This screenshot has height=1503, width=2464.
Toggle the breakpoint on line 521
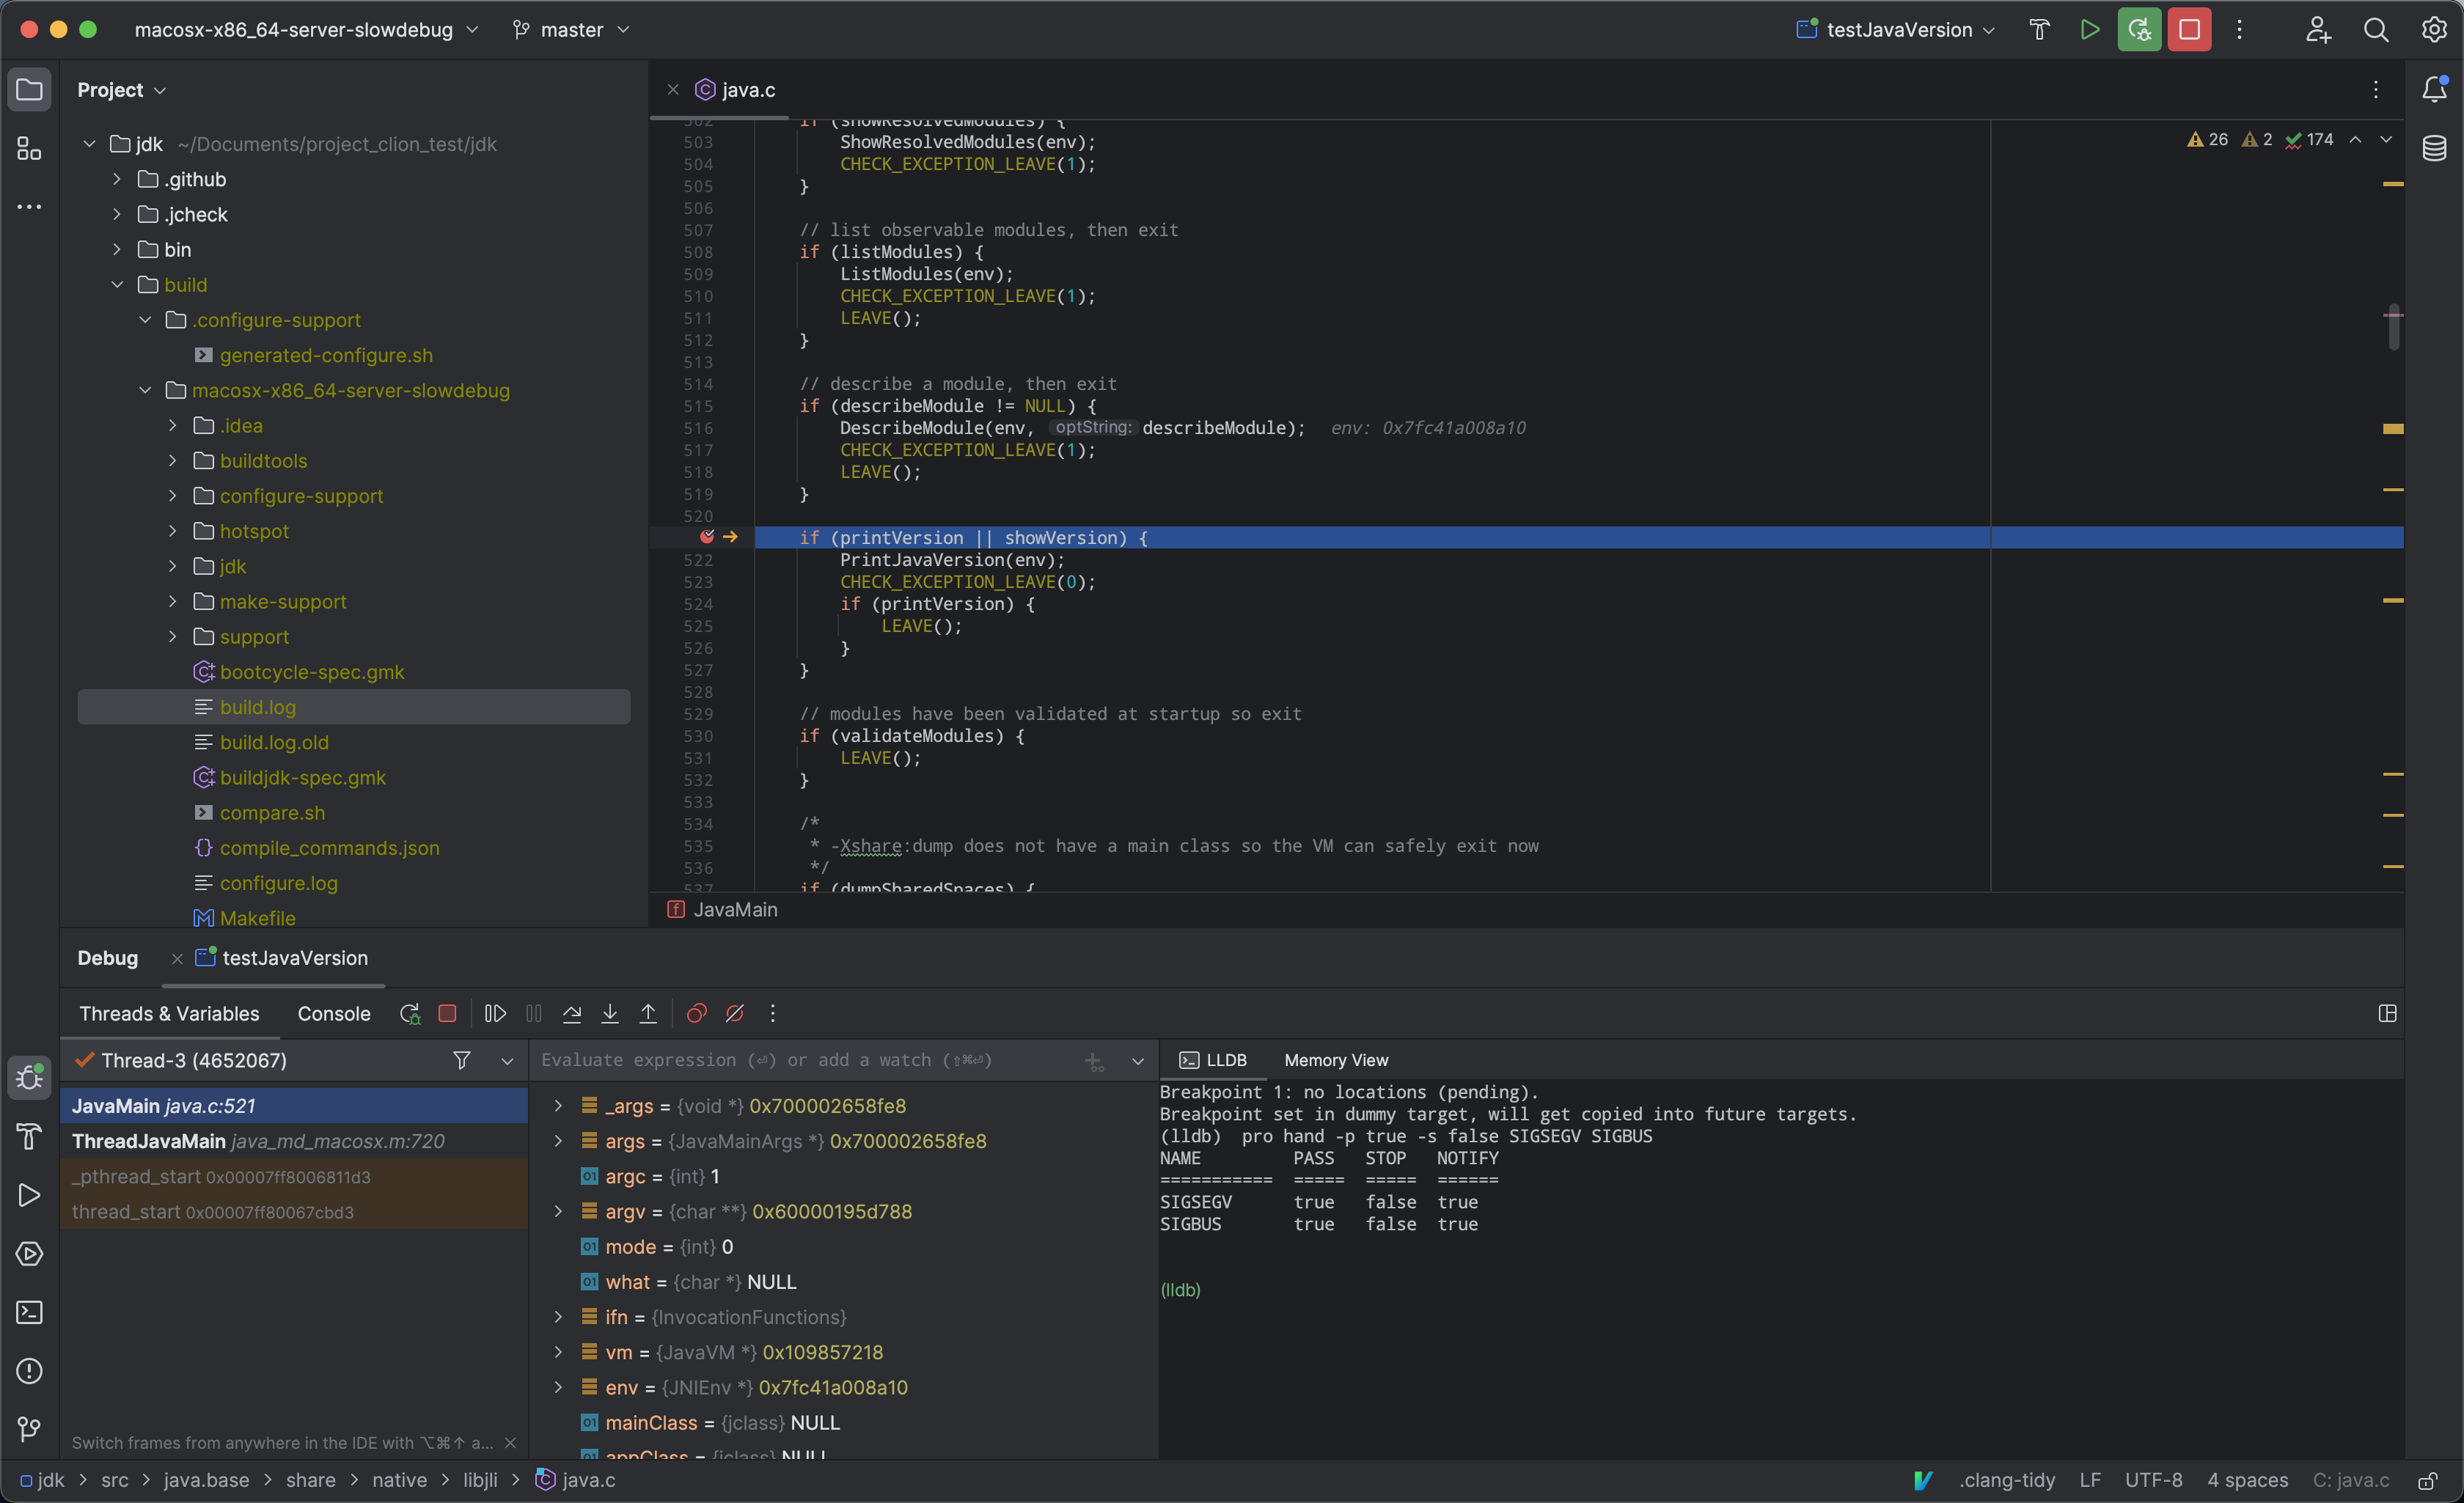(x=707, y=538)
